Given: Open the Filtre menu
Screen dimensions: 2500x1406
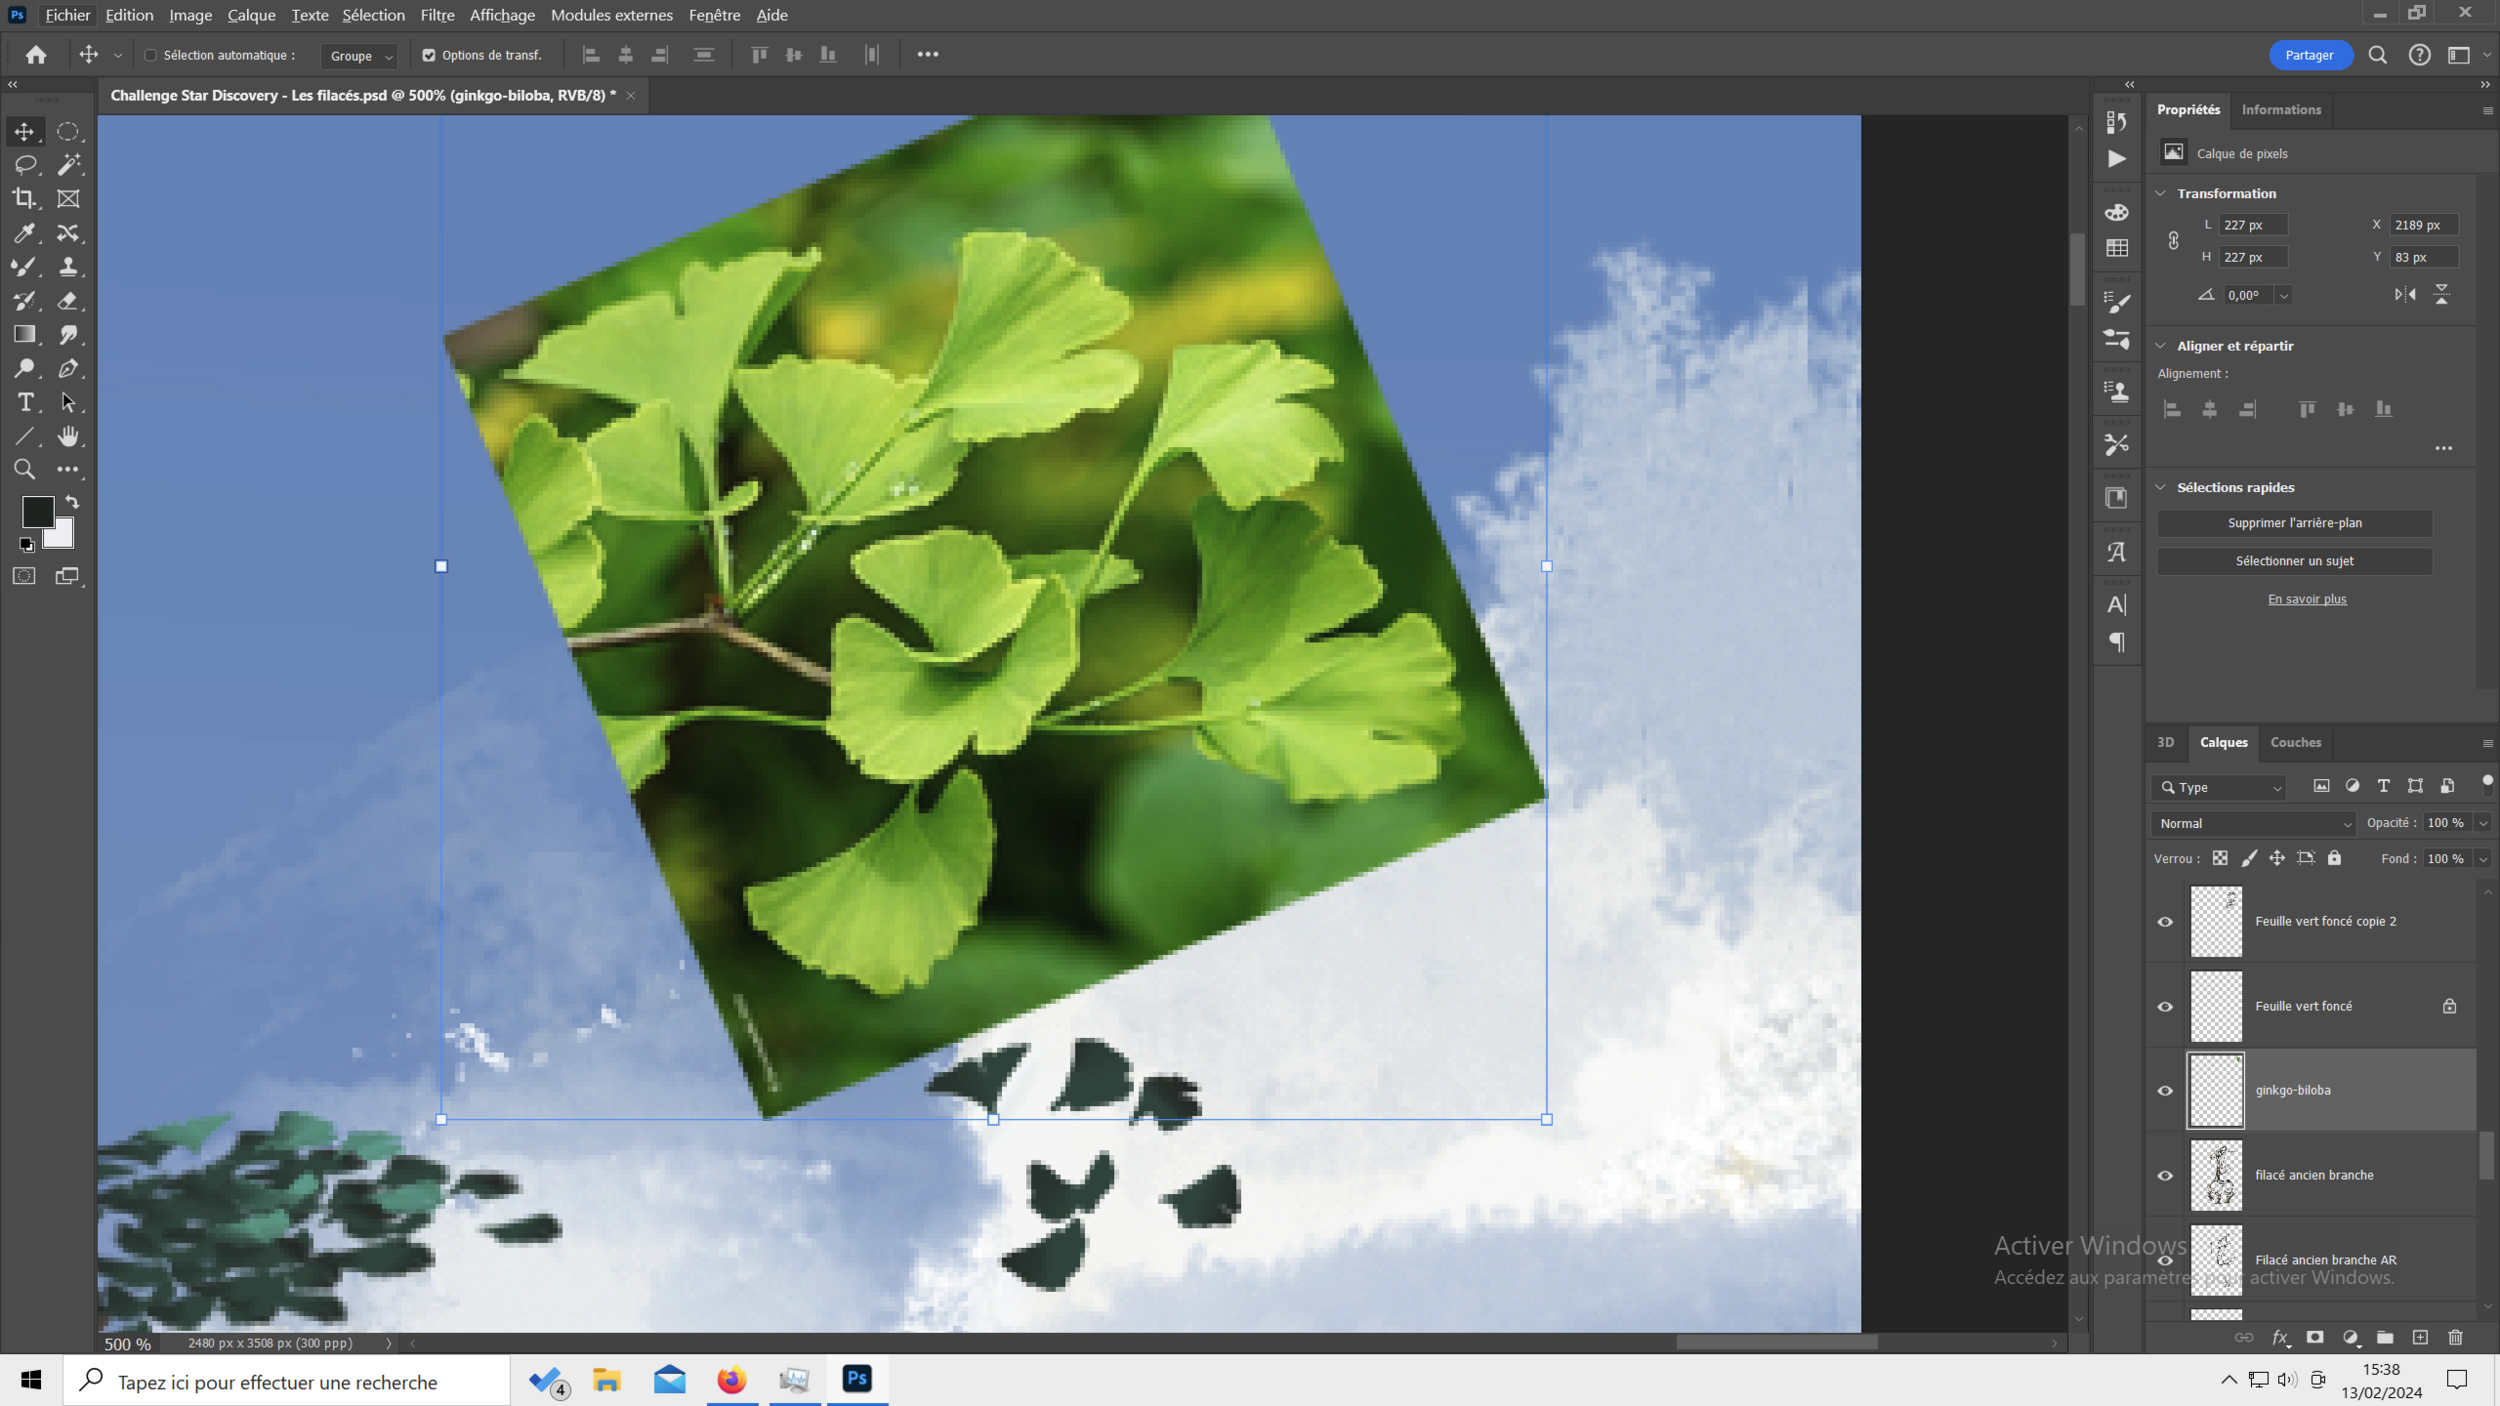Looking at the screenshot, I should (437, 15).
